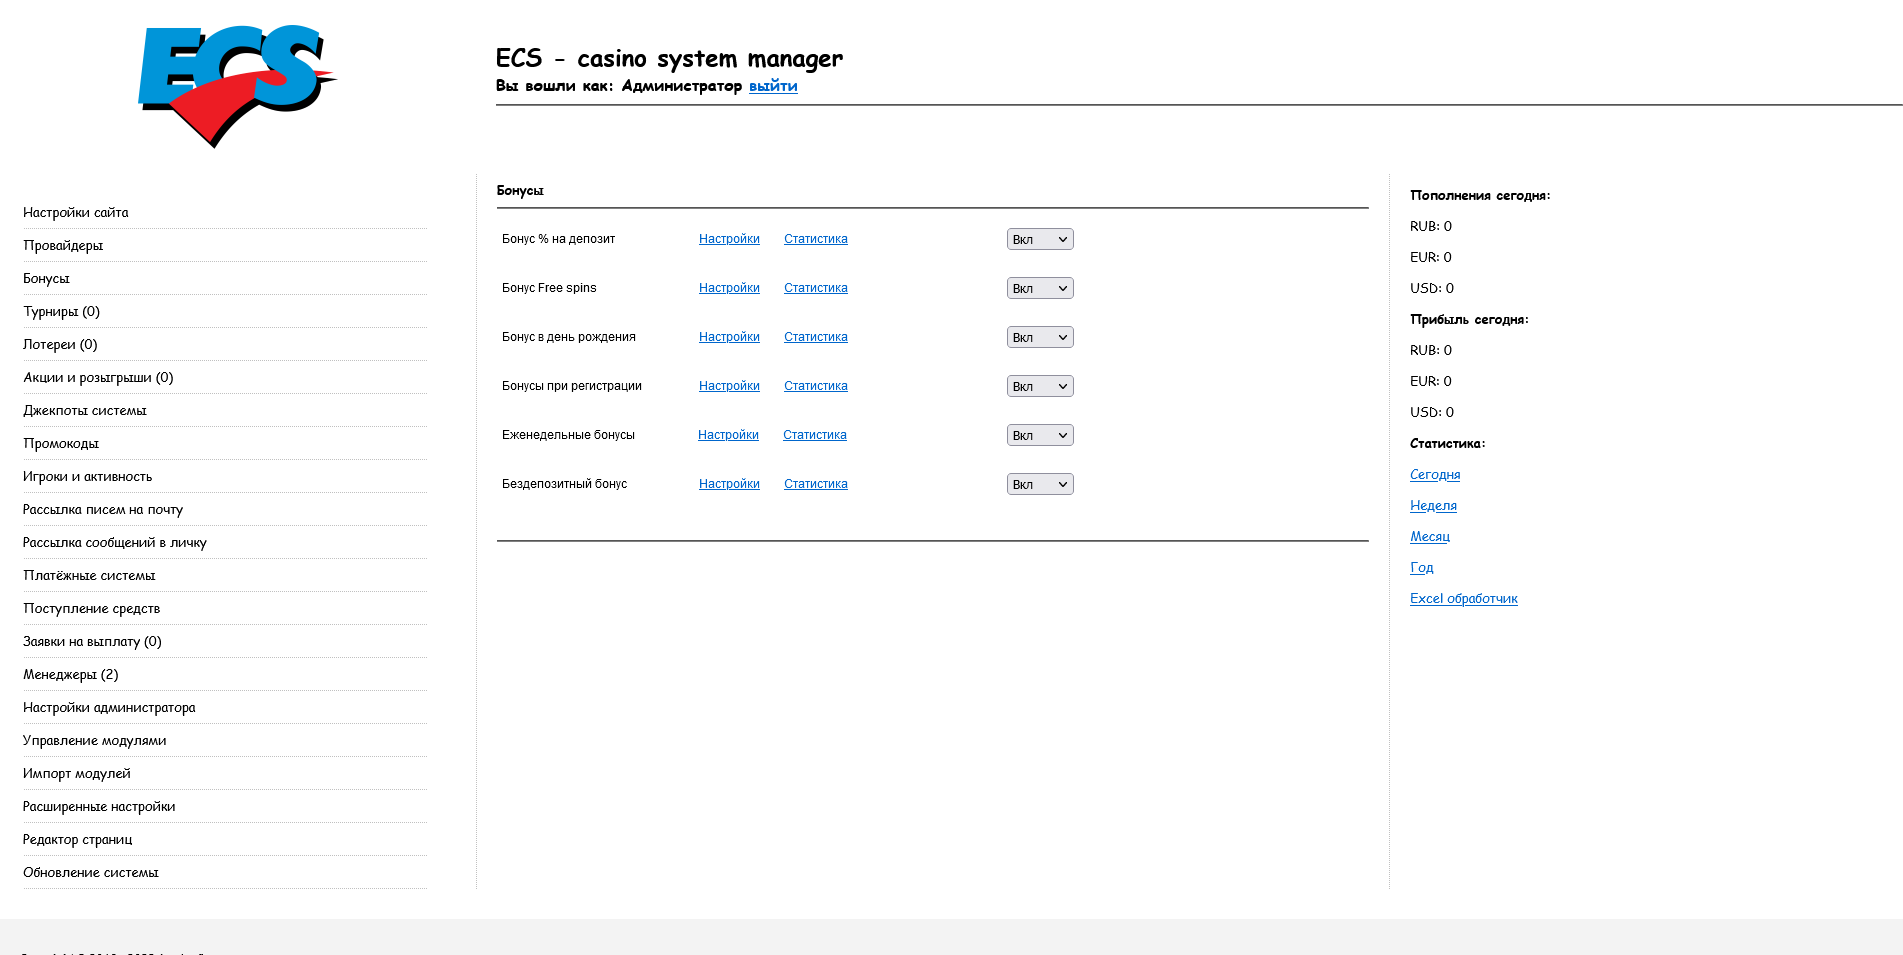Open the Провайдеры menu item

click(63, 245)
